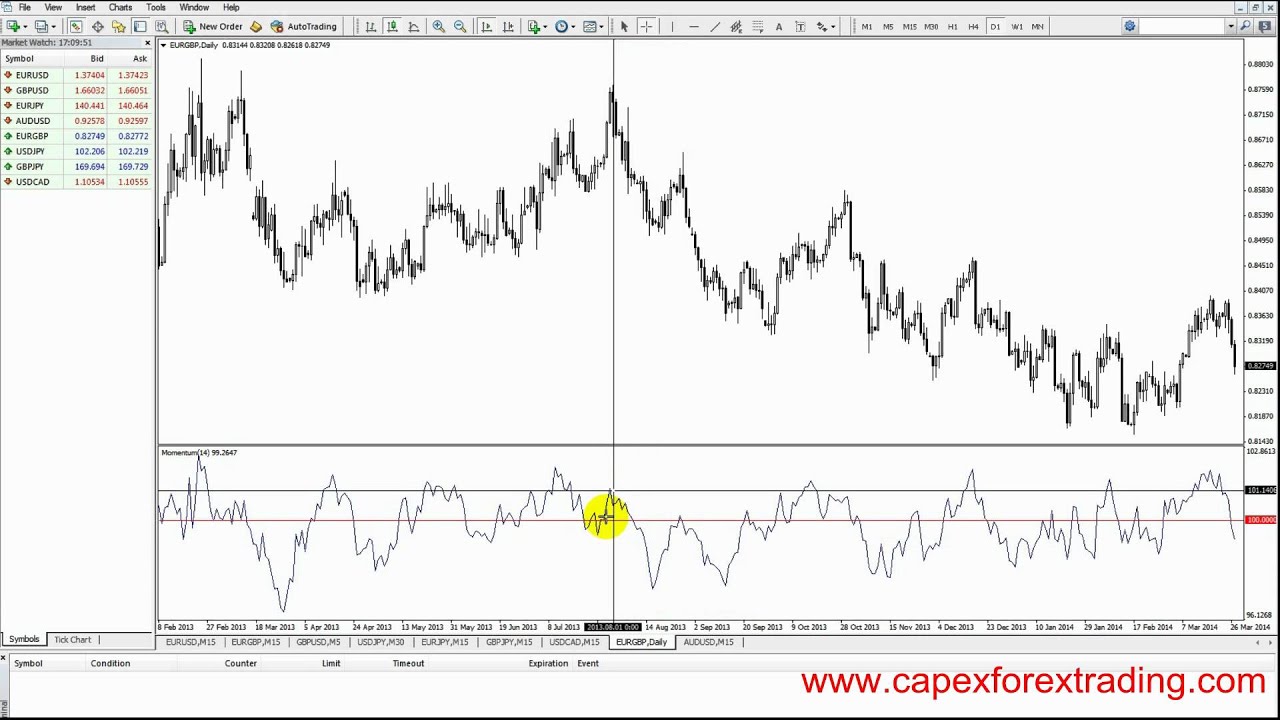Open the EURUSD,M15 chart tab

click(x=190, y=642)
